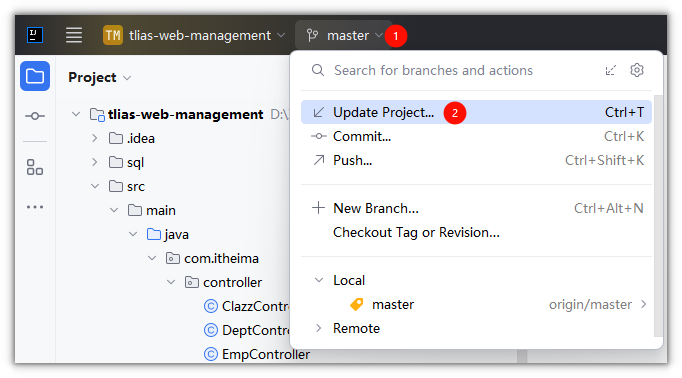Collapse the com.itheima package
682x378 pixels.
(x=152, y=258)
